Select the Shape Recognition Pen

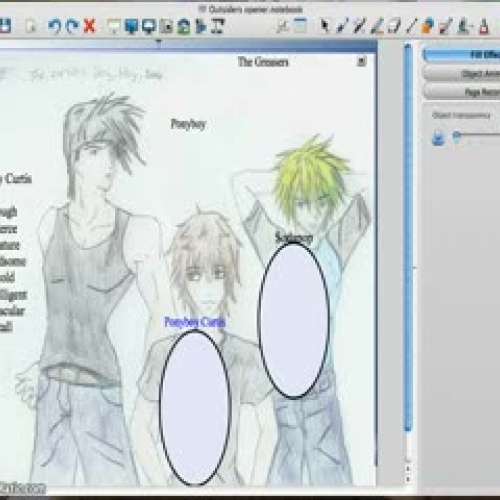pyautogui.click(x=446, y=26)
